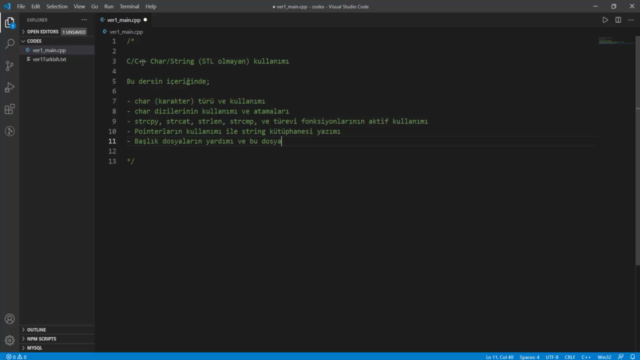Click the unsaved dot on ver1_main.cpp tab
This screenshot has width=640, height=360.
145,20
